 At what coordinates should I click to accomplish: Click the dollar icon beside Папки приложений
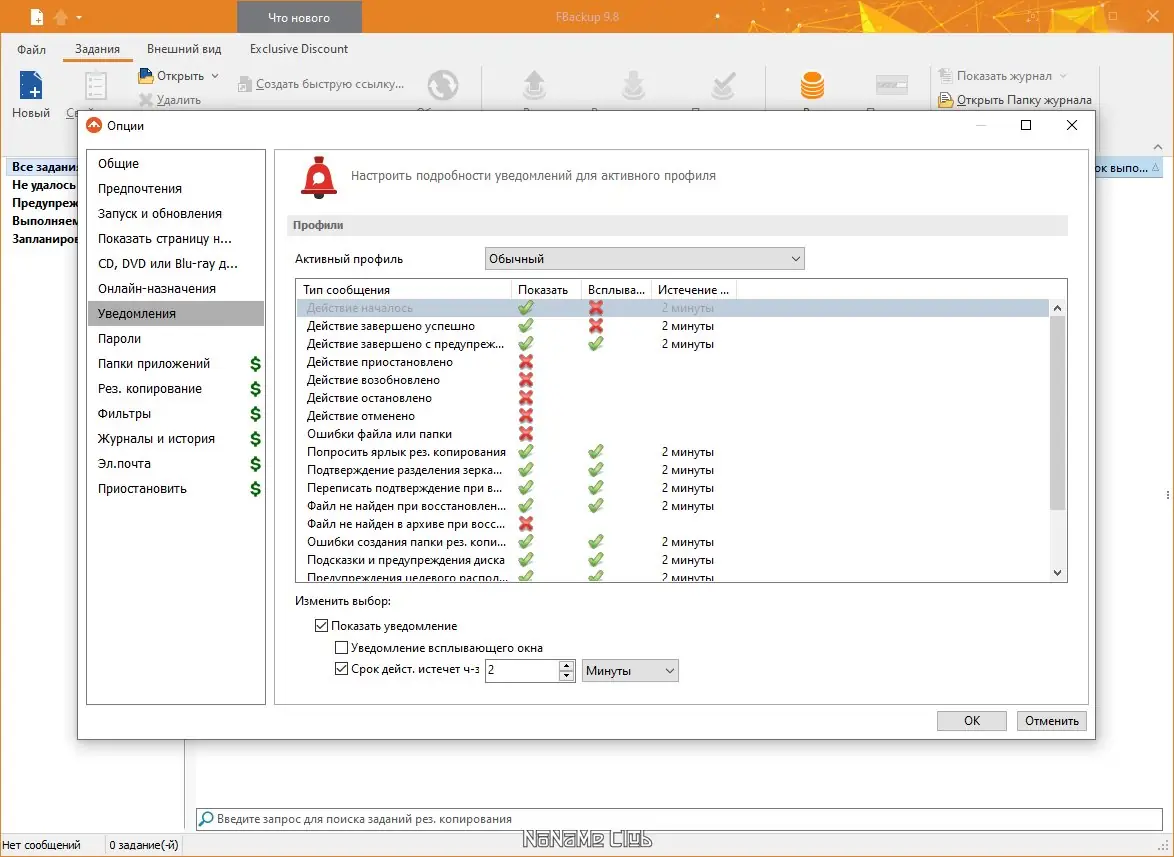(255, 364)
